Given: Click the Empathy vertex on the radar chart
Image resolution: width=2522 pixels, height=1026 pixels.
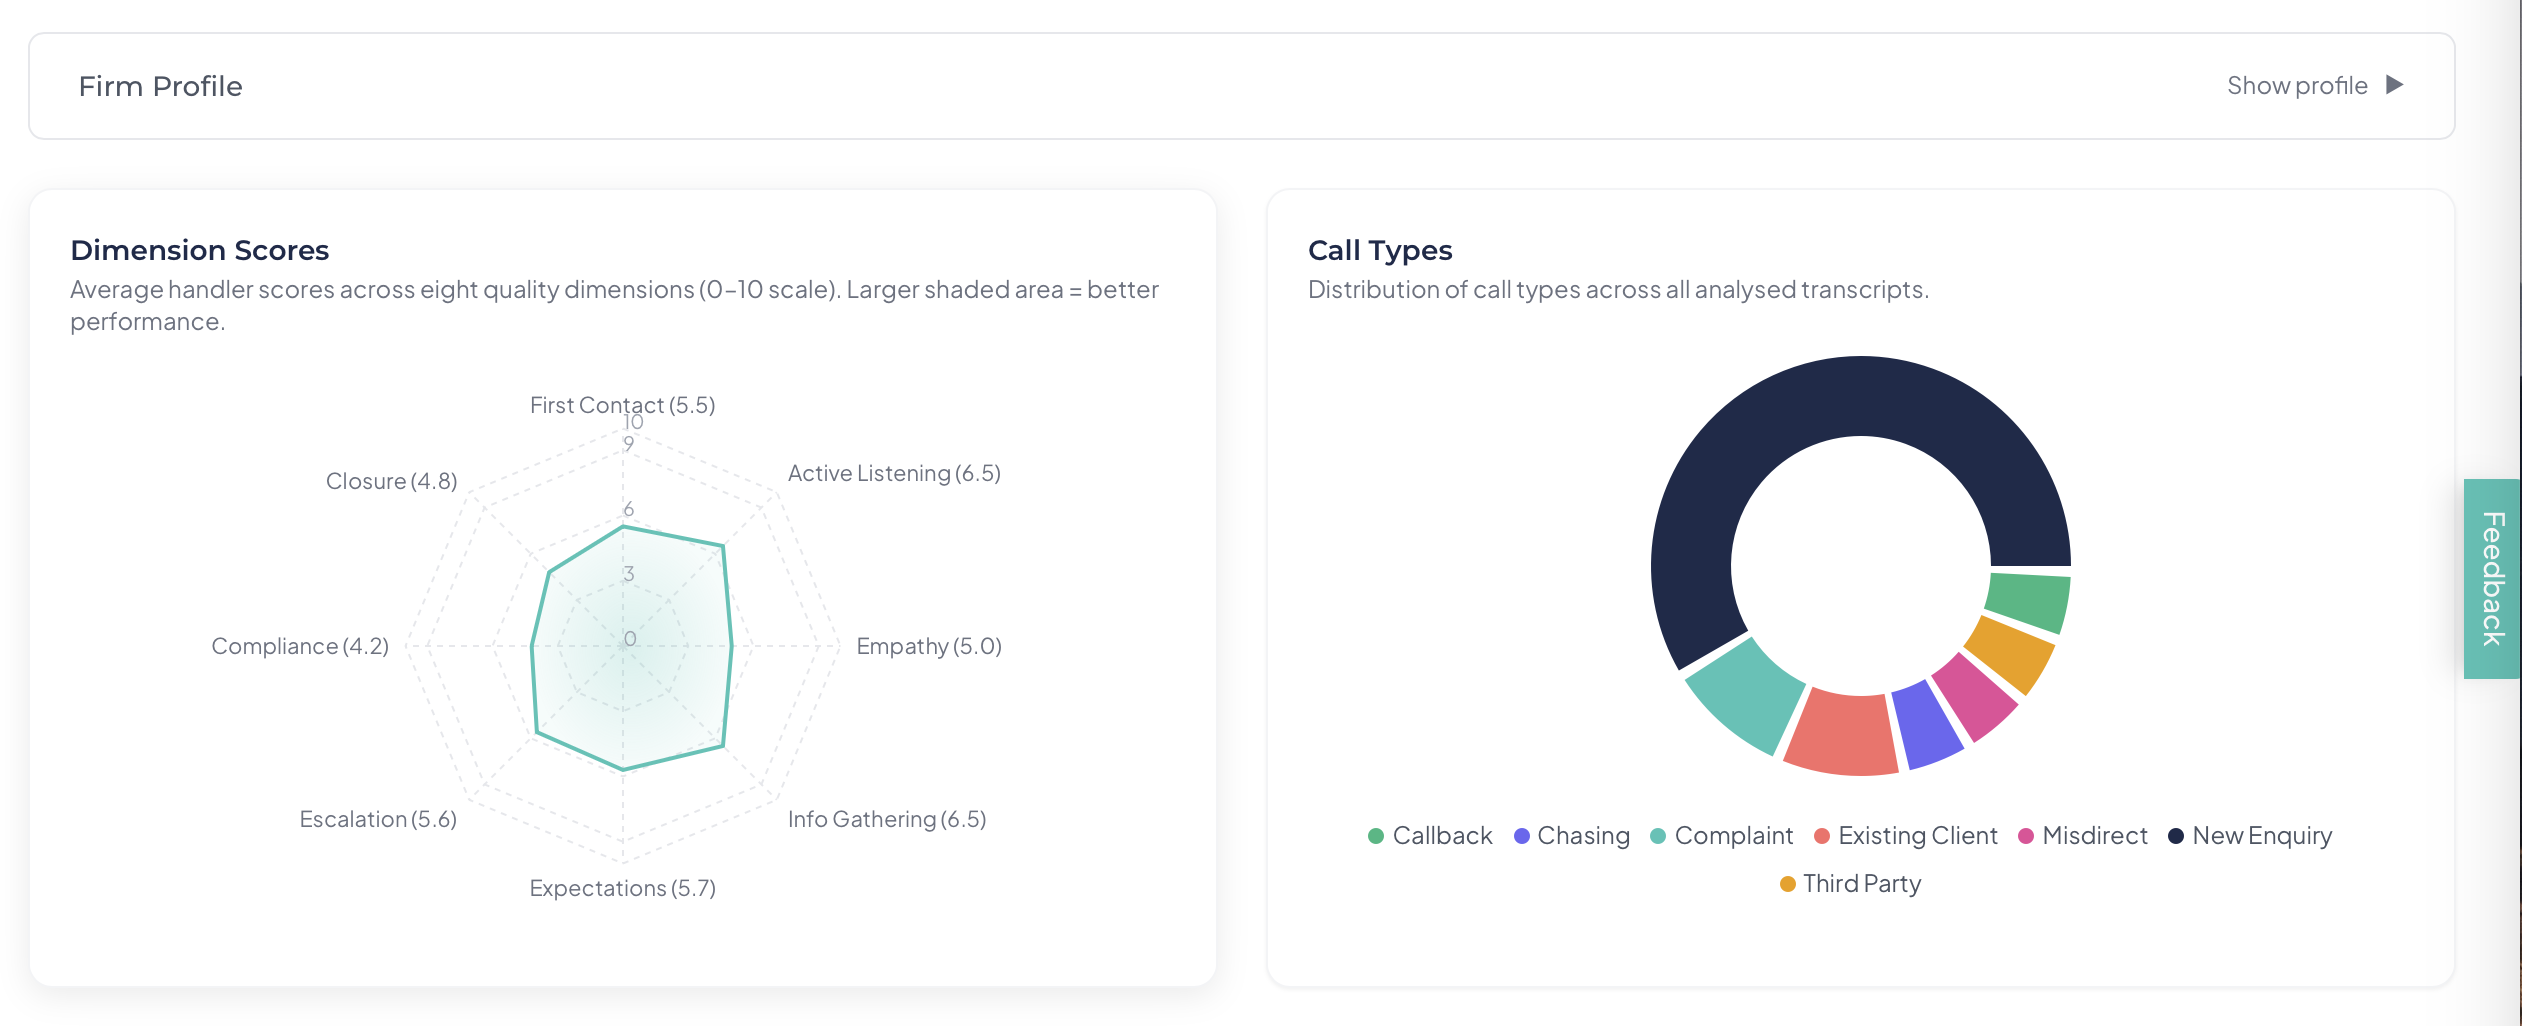Looking at the screenshot, I should (x=733, y=645).
